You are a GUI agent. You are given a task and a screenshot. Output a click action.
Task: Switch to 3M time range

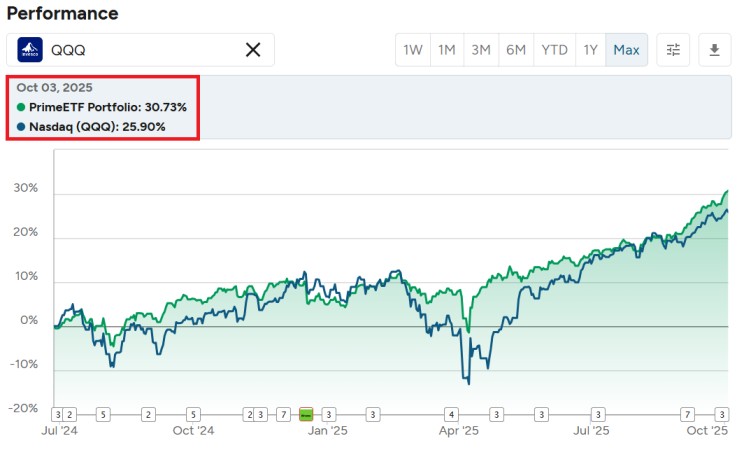[x=481, y=50]
